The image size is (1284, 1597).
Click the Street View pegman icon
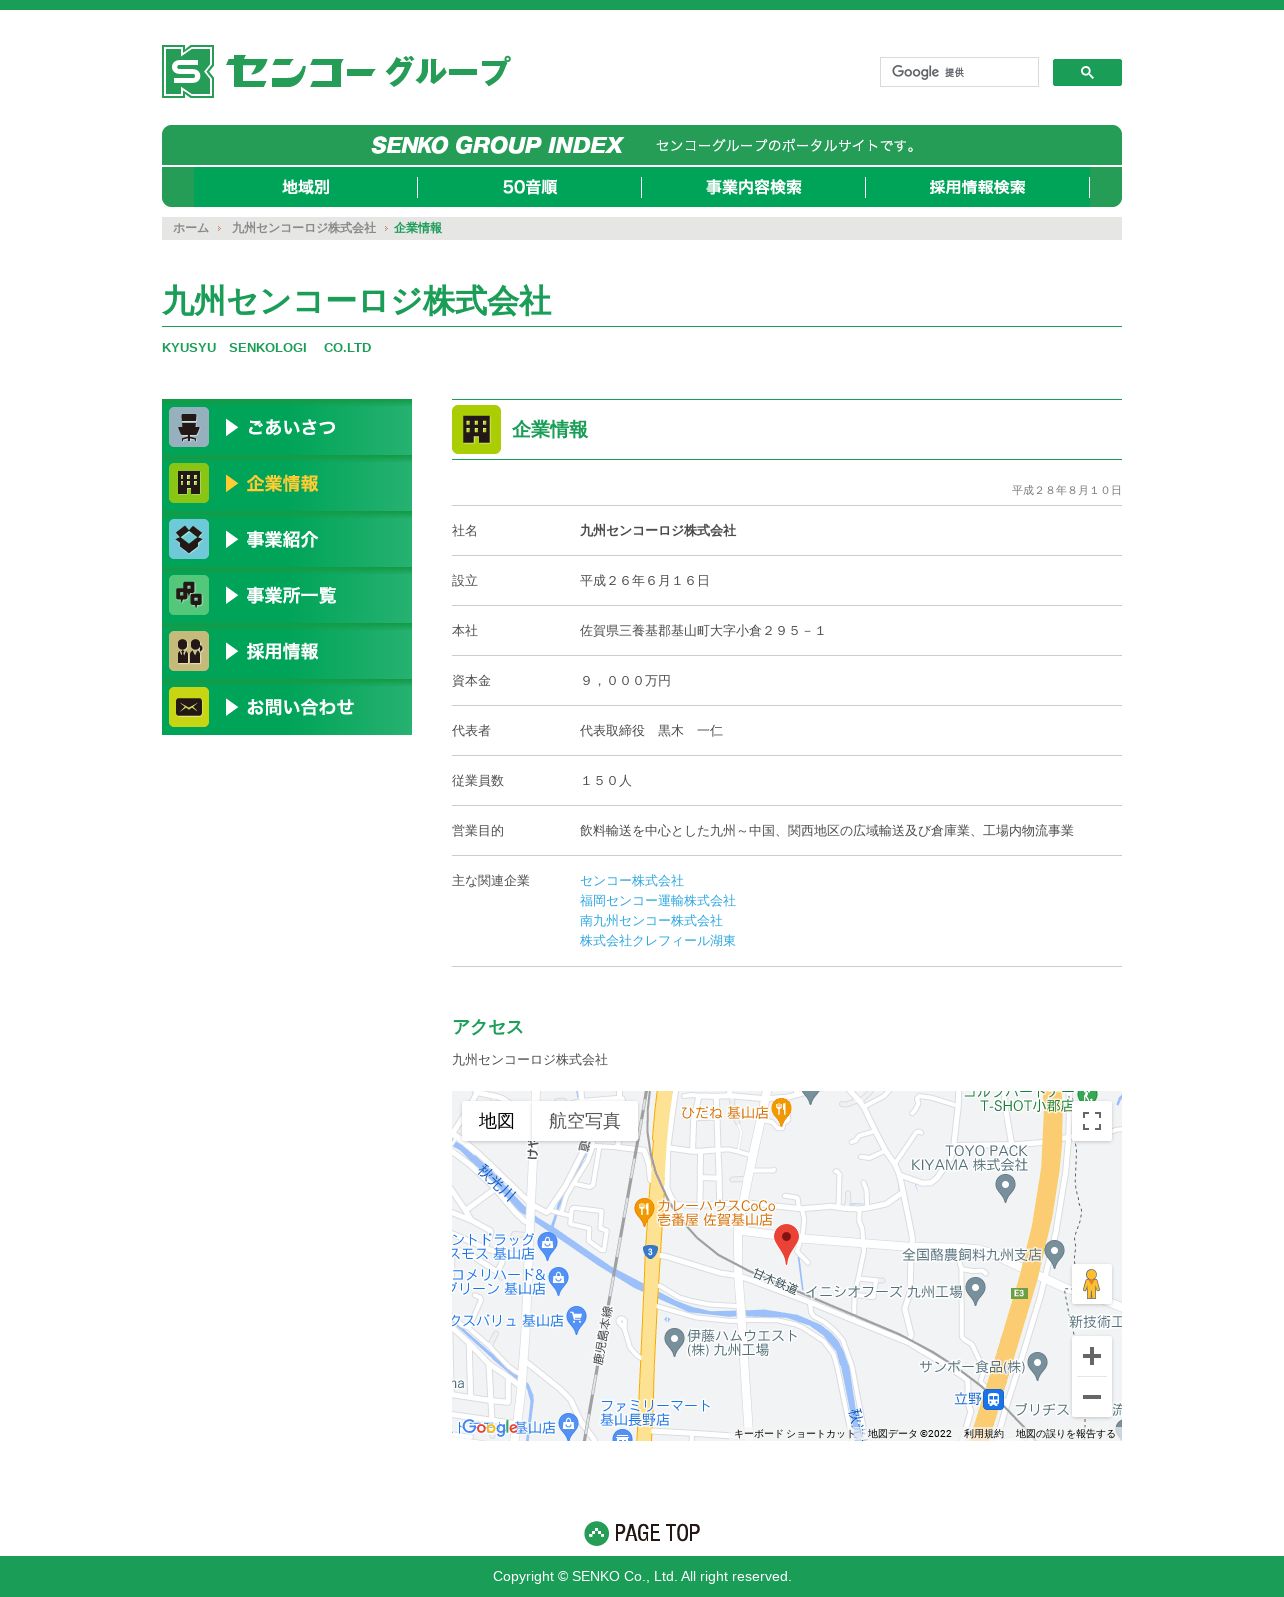(x=1092, y=1284)
